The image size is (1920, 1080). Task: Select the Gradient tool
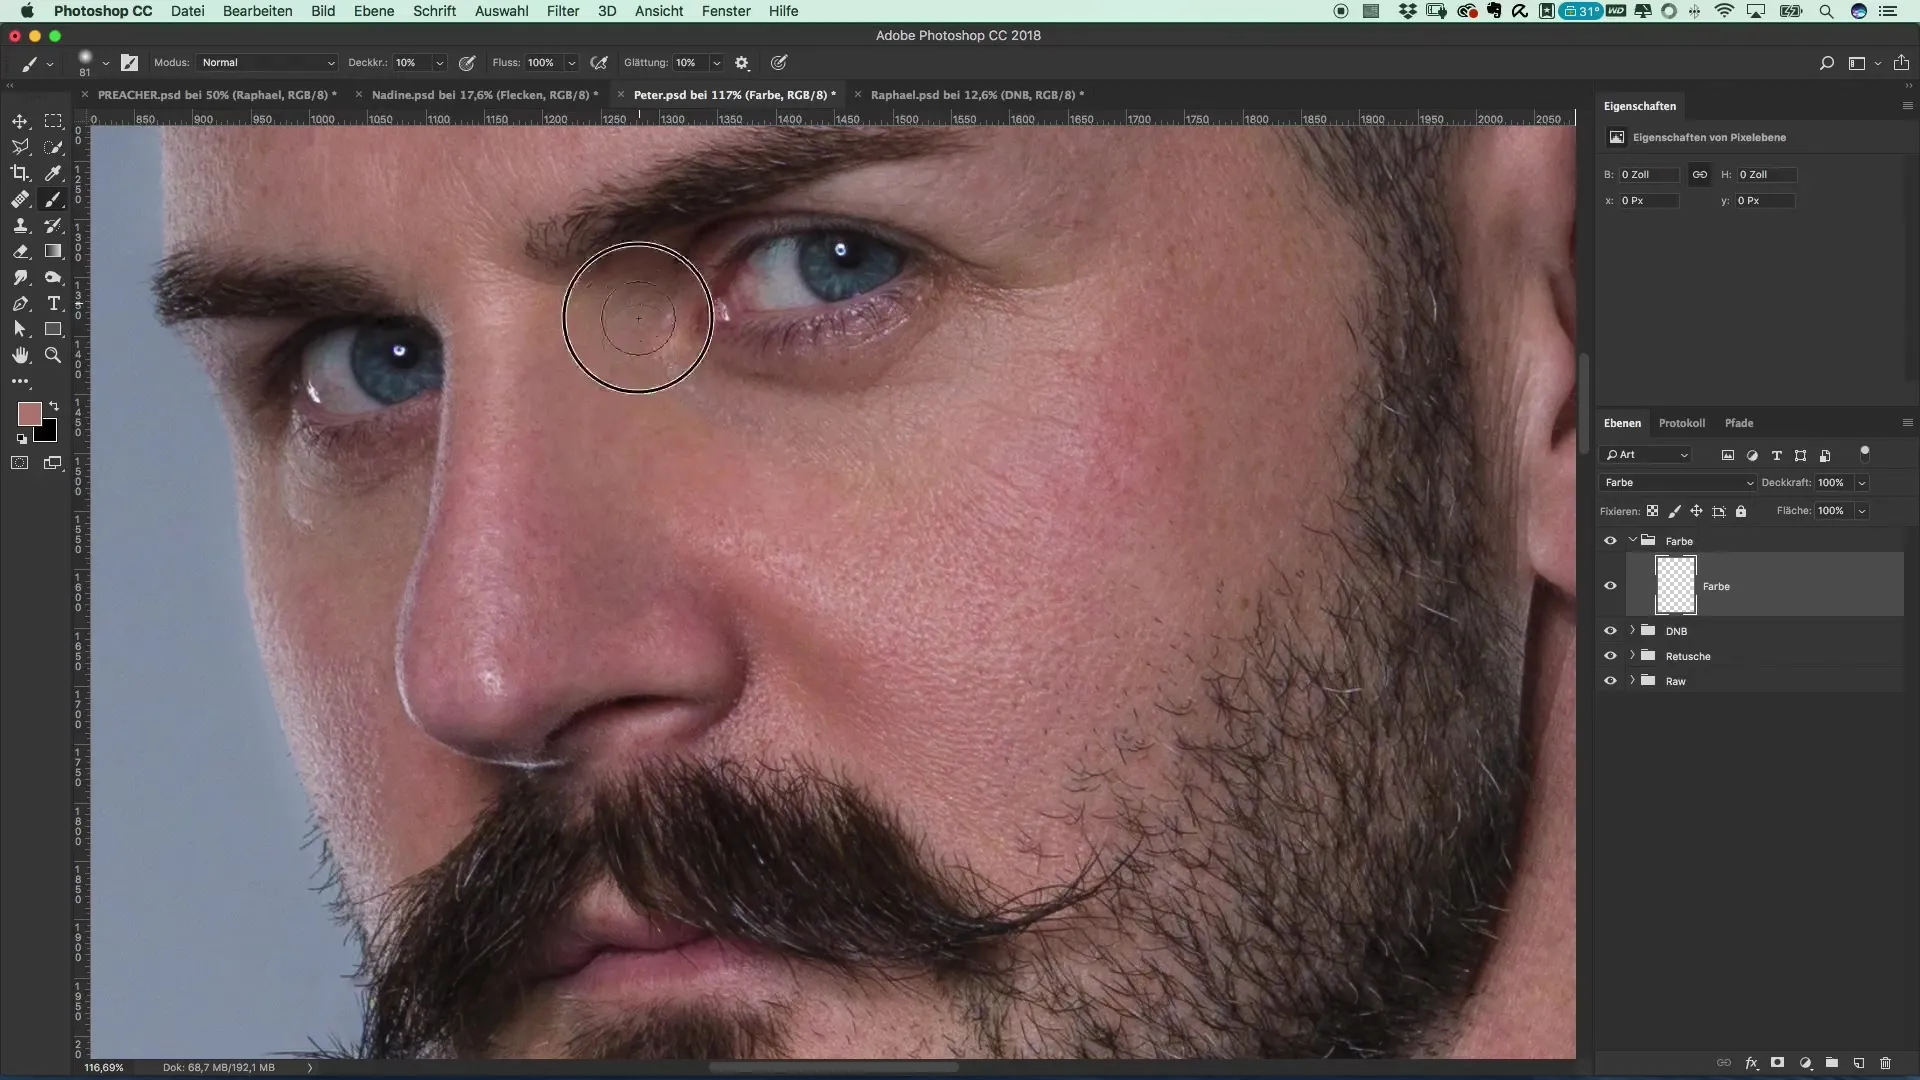coord(53,251)
